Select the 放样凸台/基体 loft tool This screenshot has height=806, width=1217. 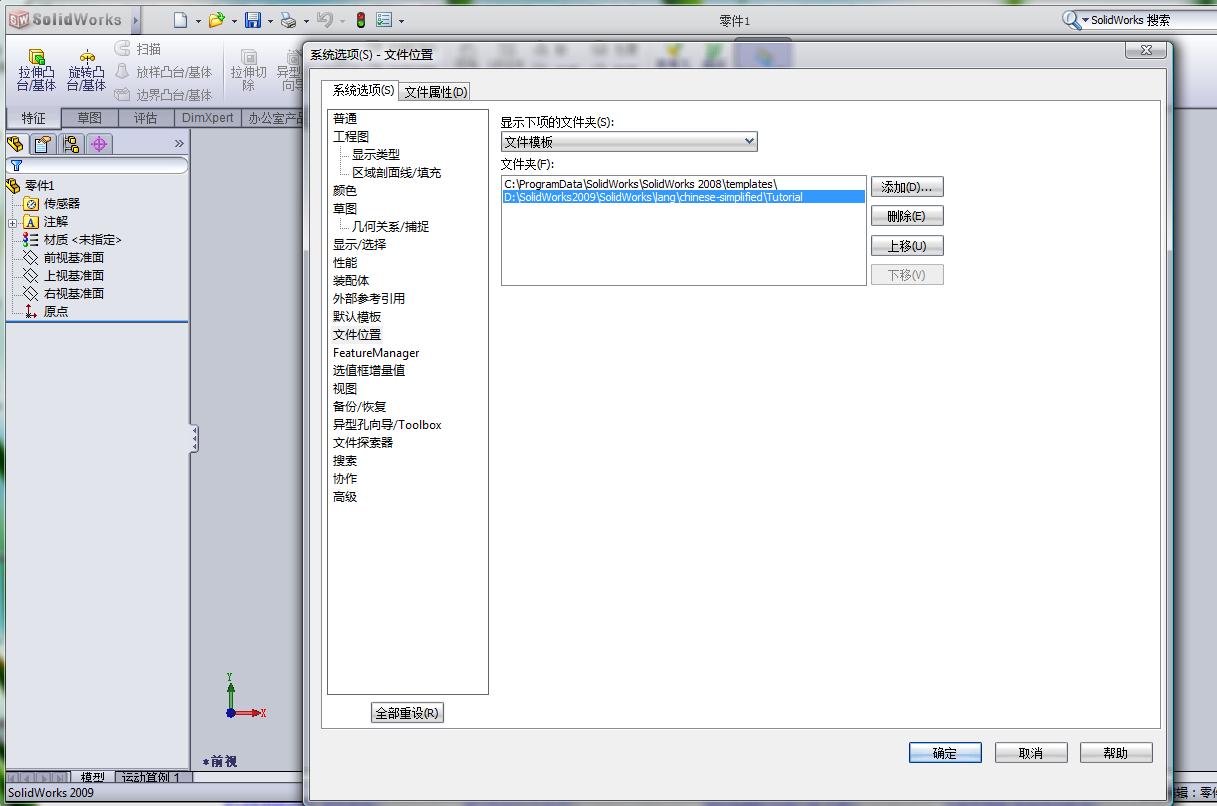click(163, 72)
